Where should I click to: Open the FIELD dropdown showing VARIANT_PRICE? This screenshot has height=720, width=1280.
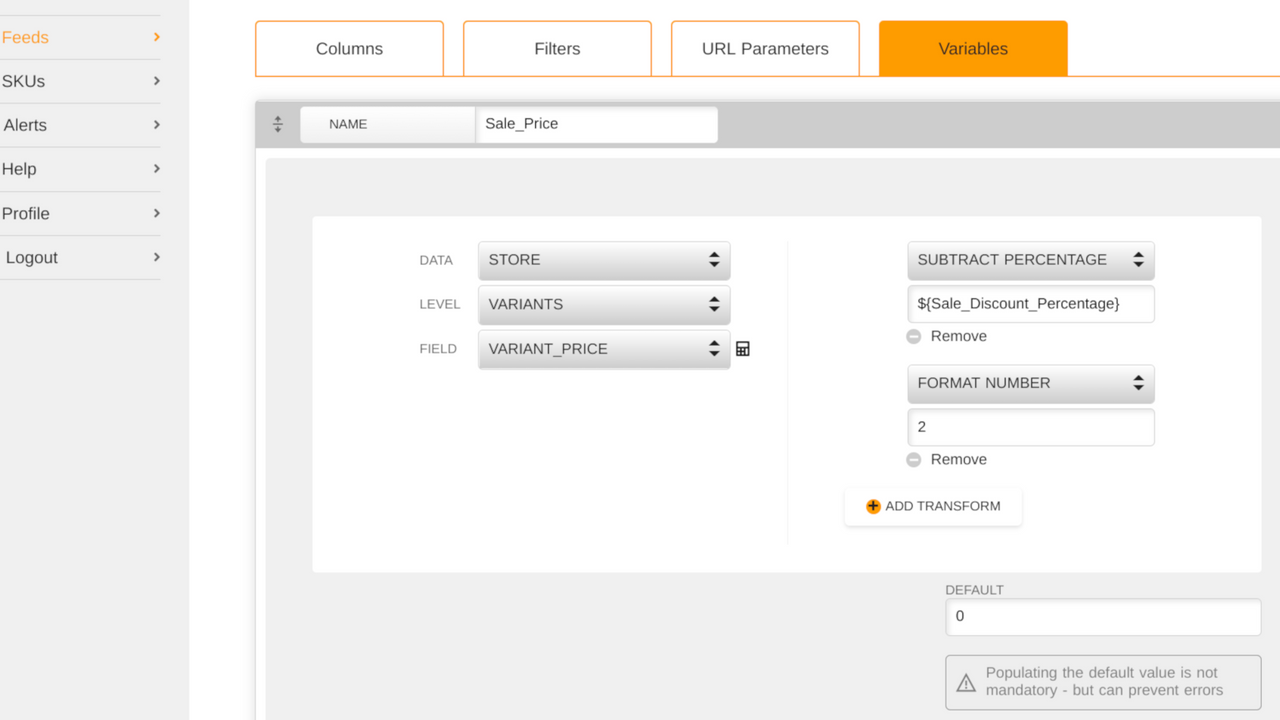(604, 349)
